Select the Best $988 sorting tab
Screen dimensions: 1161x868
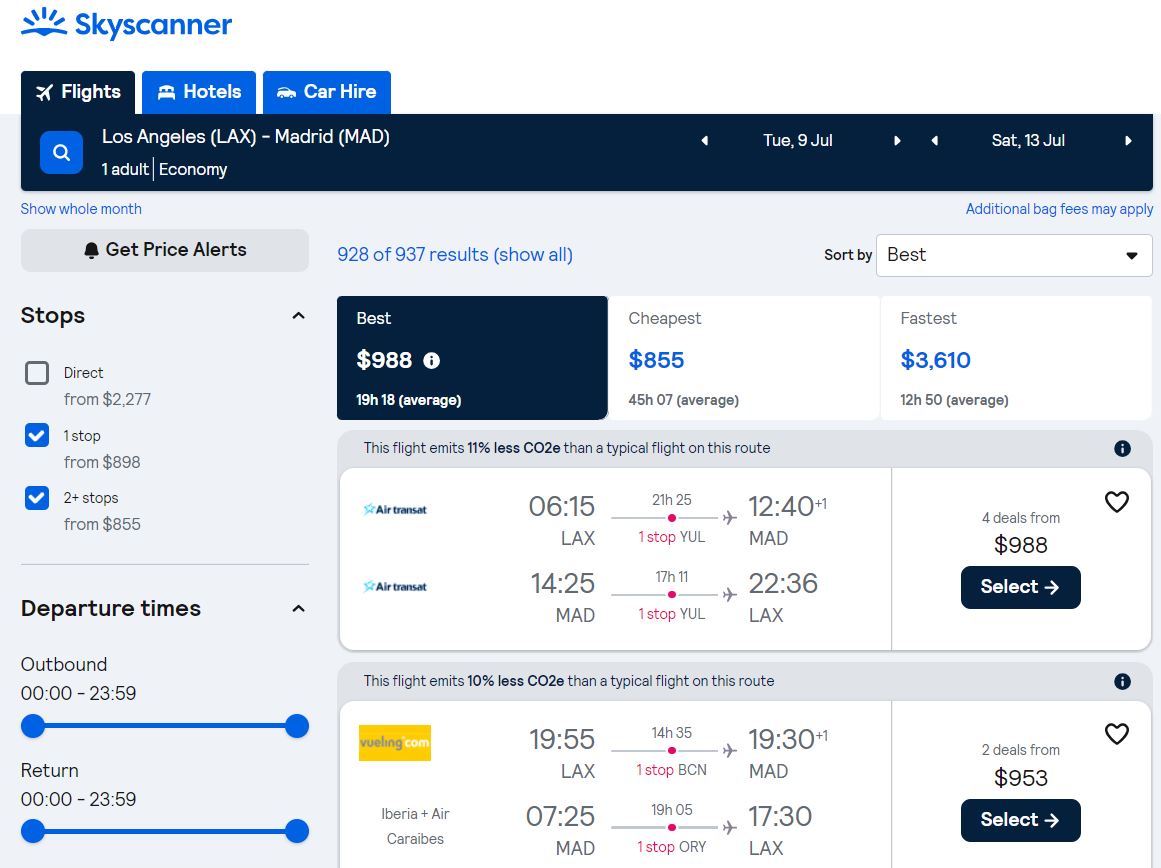point(472,358)
